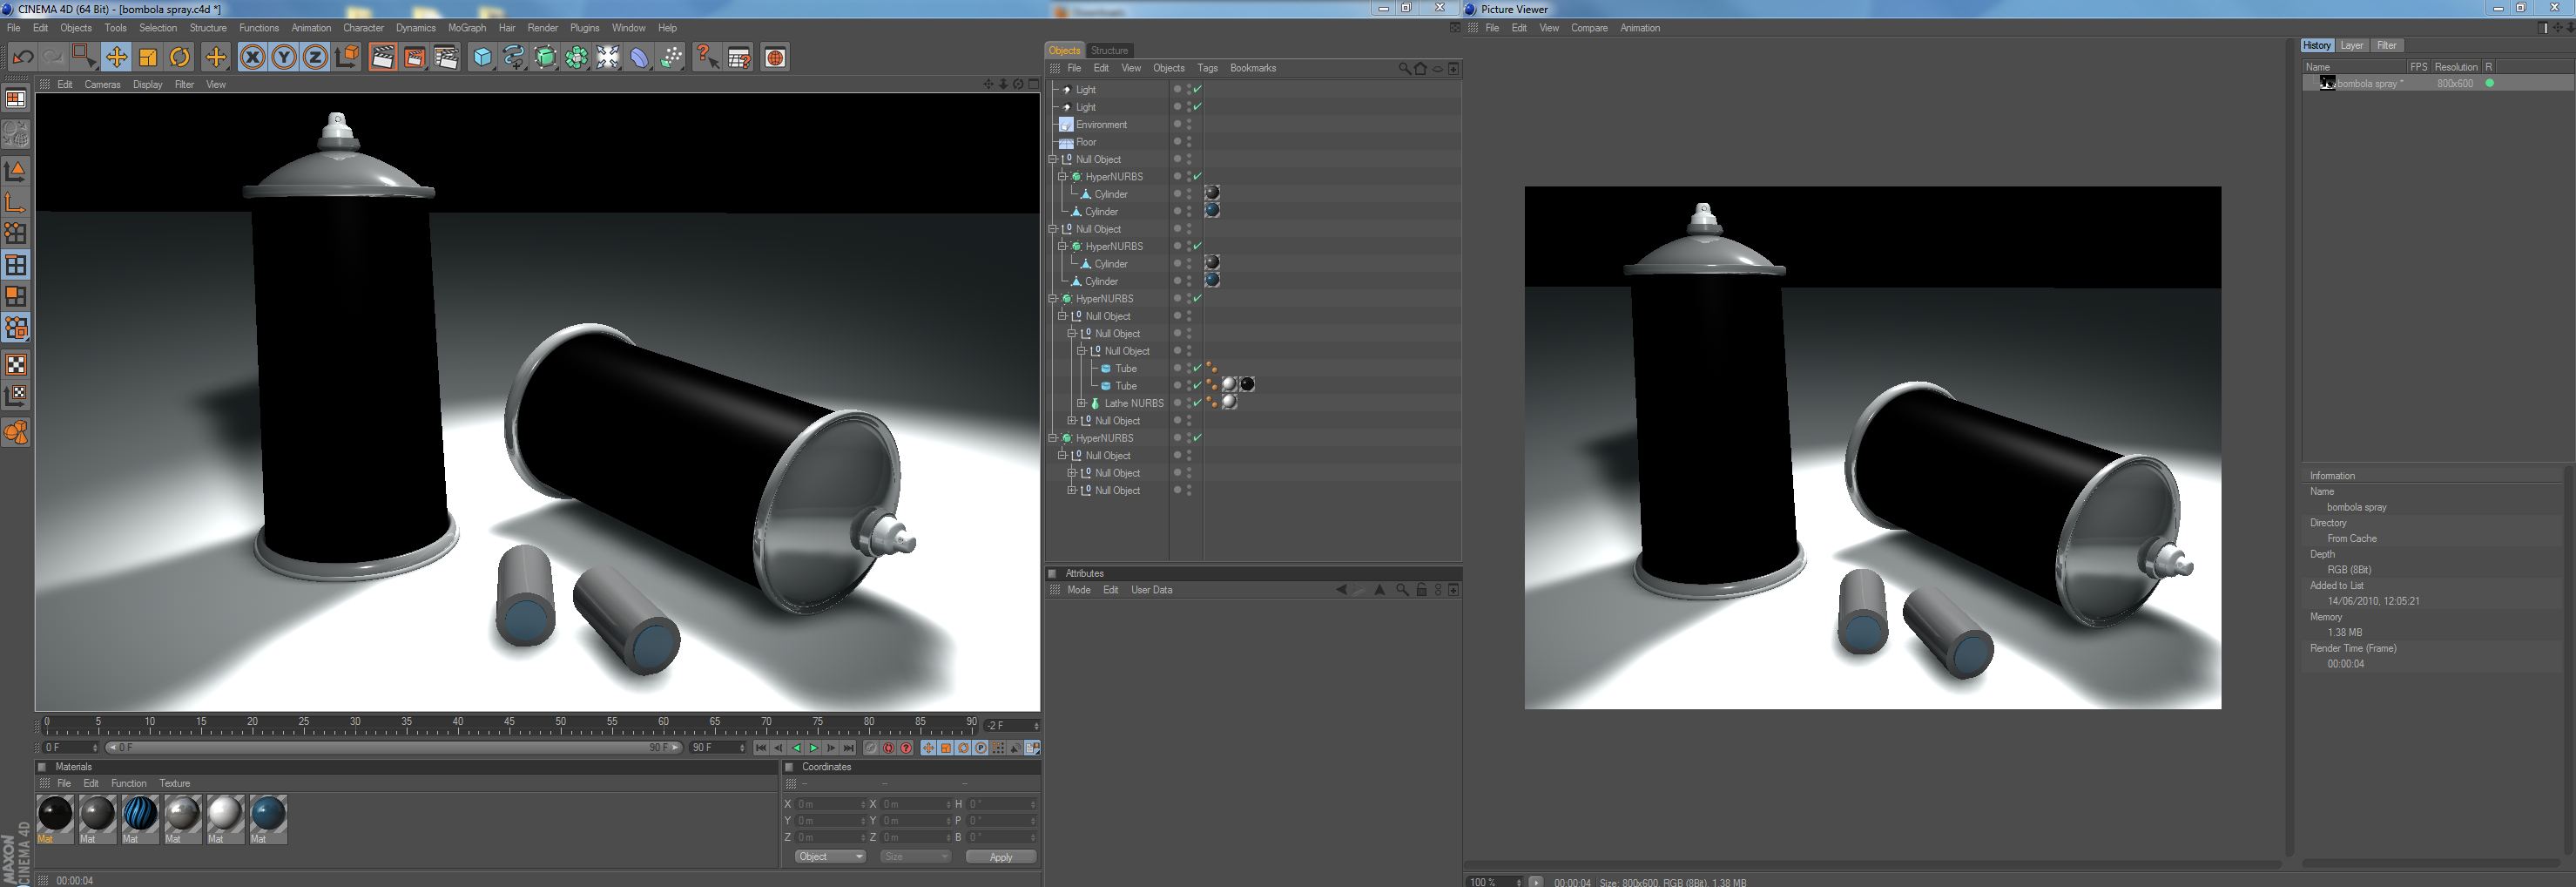
Task: Click the search icon in Objects manager
Action: 1404,68
